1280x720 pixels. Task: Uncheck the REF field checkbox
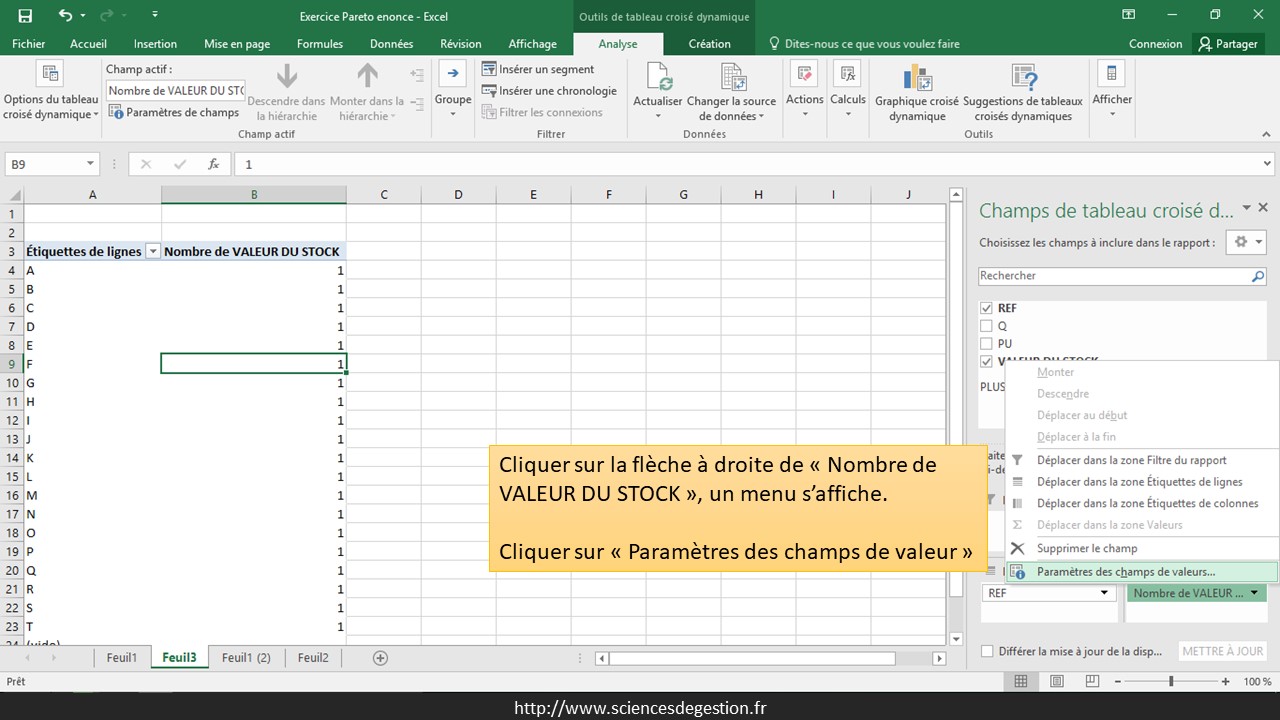(987, 309)
